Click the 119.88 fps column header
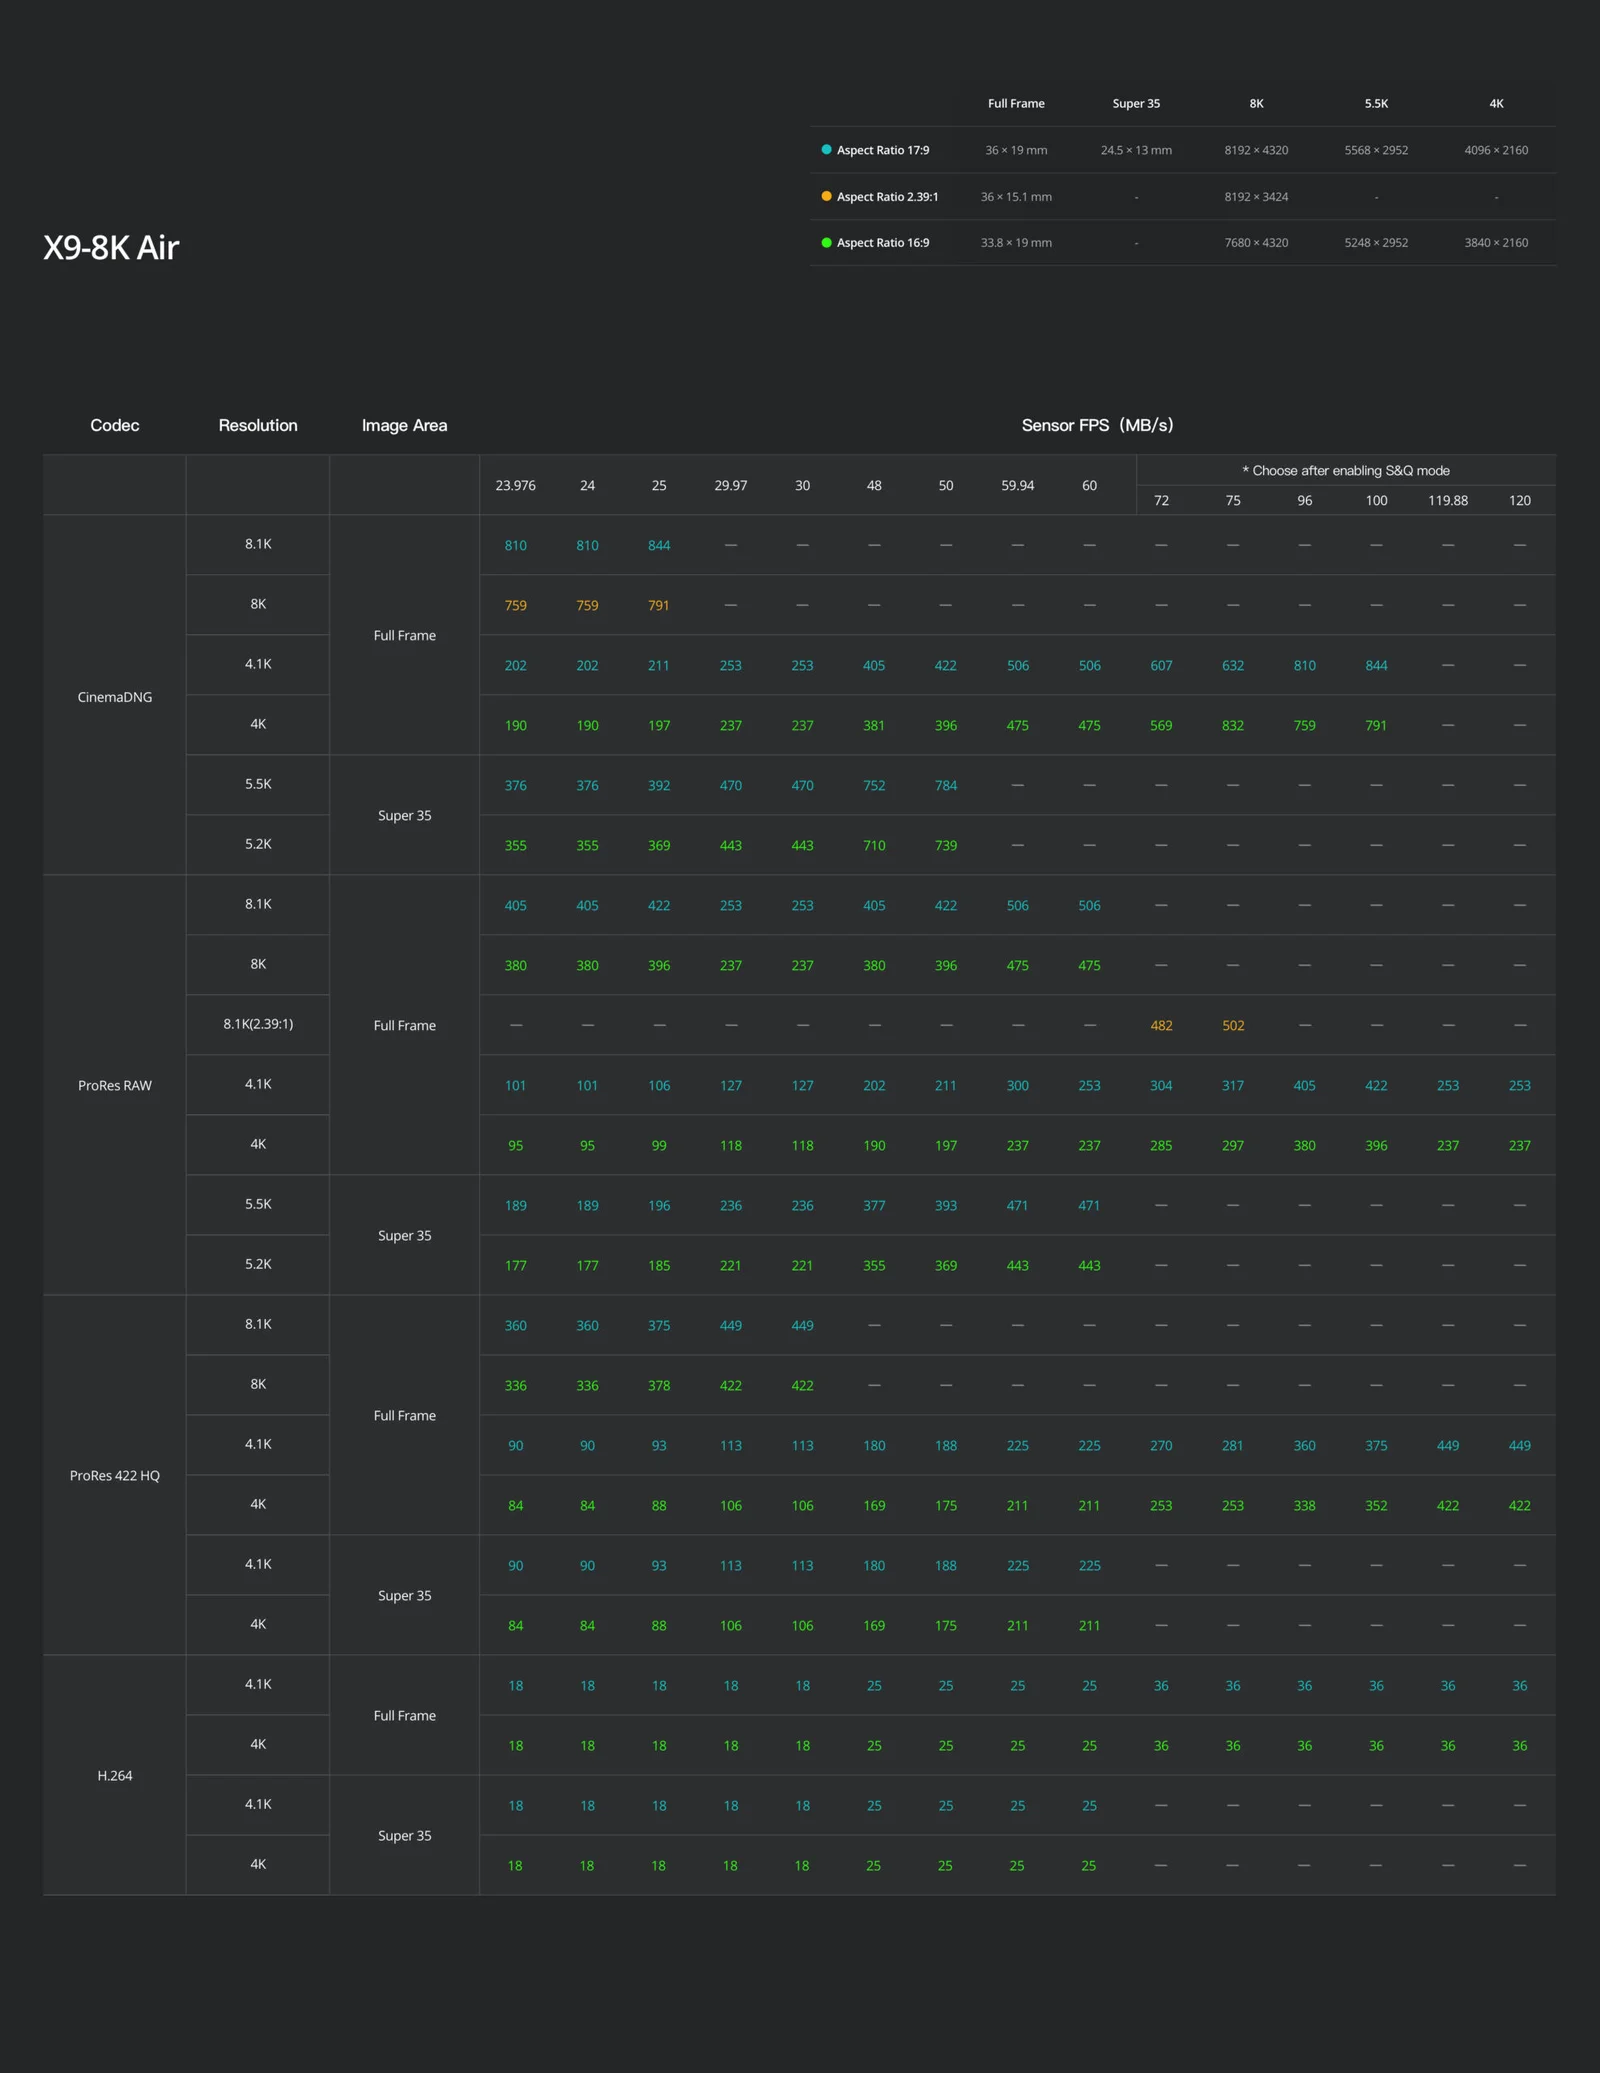Screen dimensions: 1600x2073 pos(1447,500)
